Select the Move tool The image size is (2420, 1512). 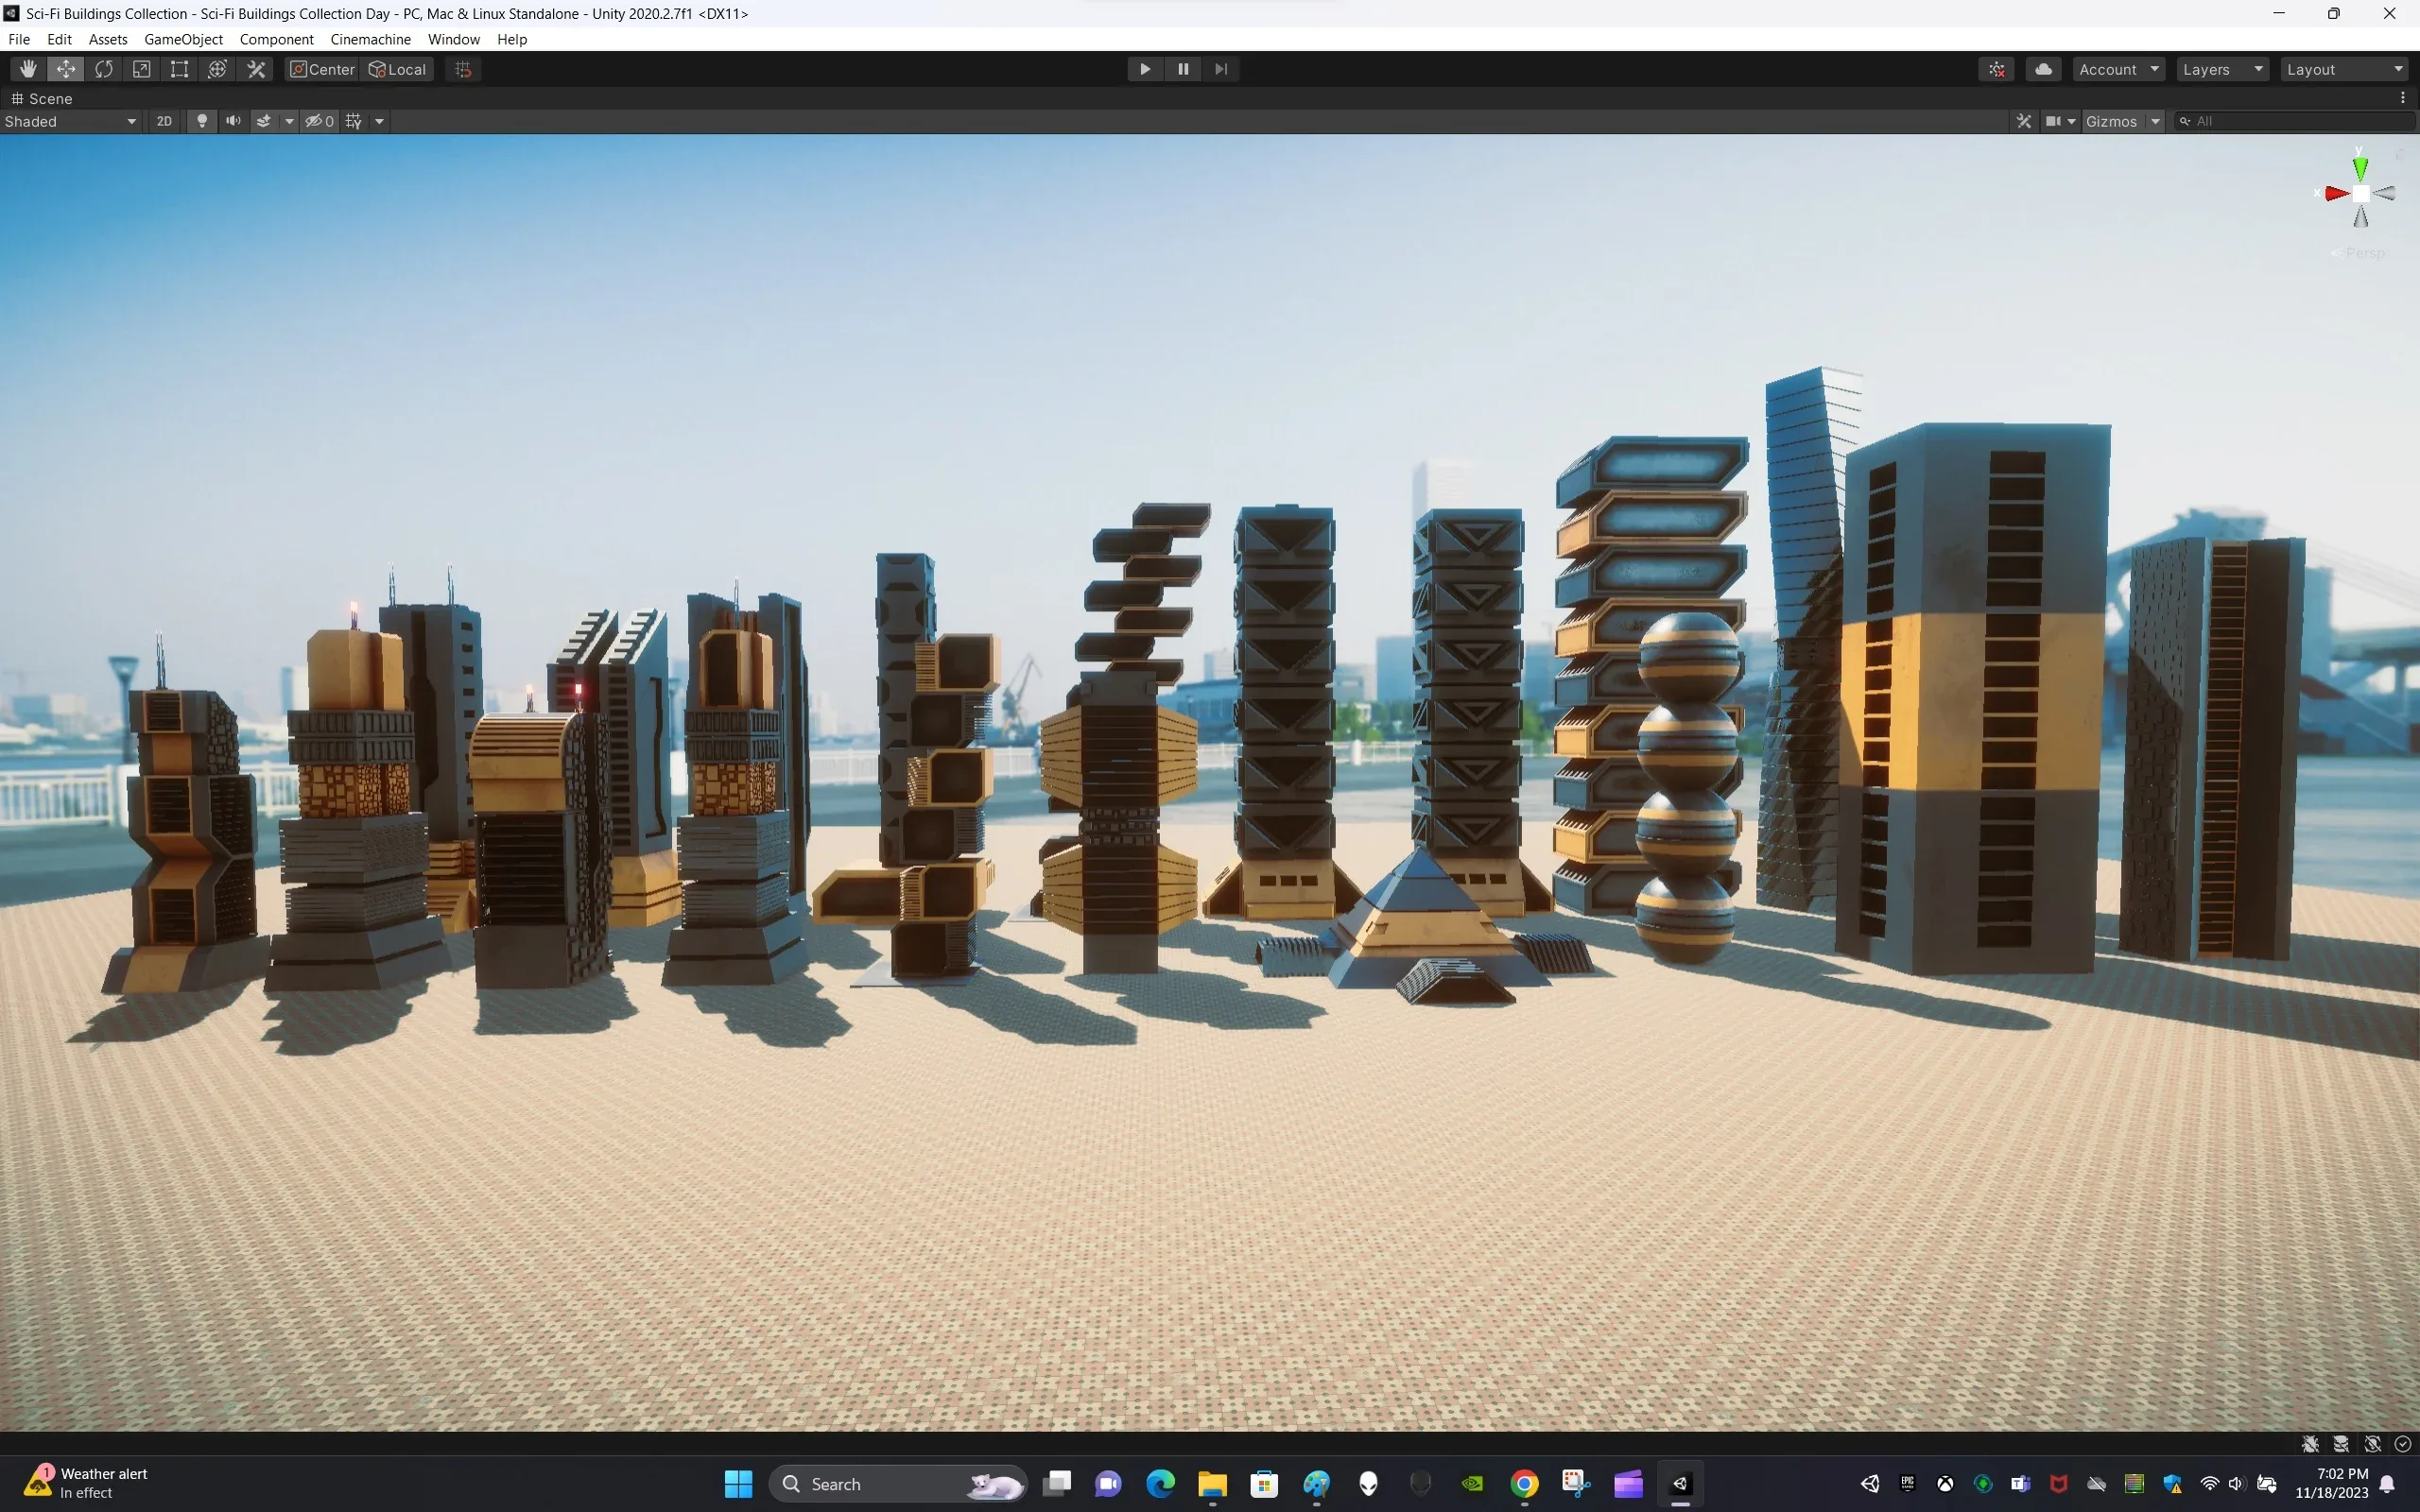click(x=66, y=68)
